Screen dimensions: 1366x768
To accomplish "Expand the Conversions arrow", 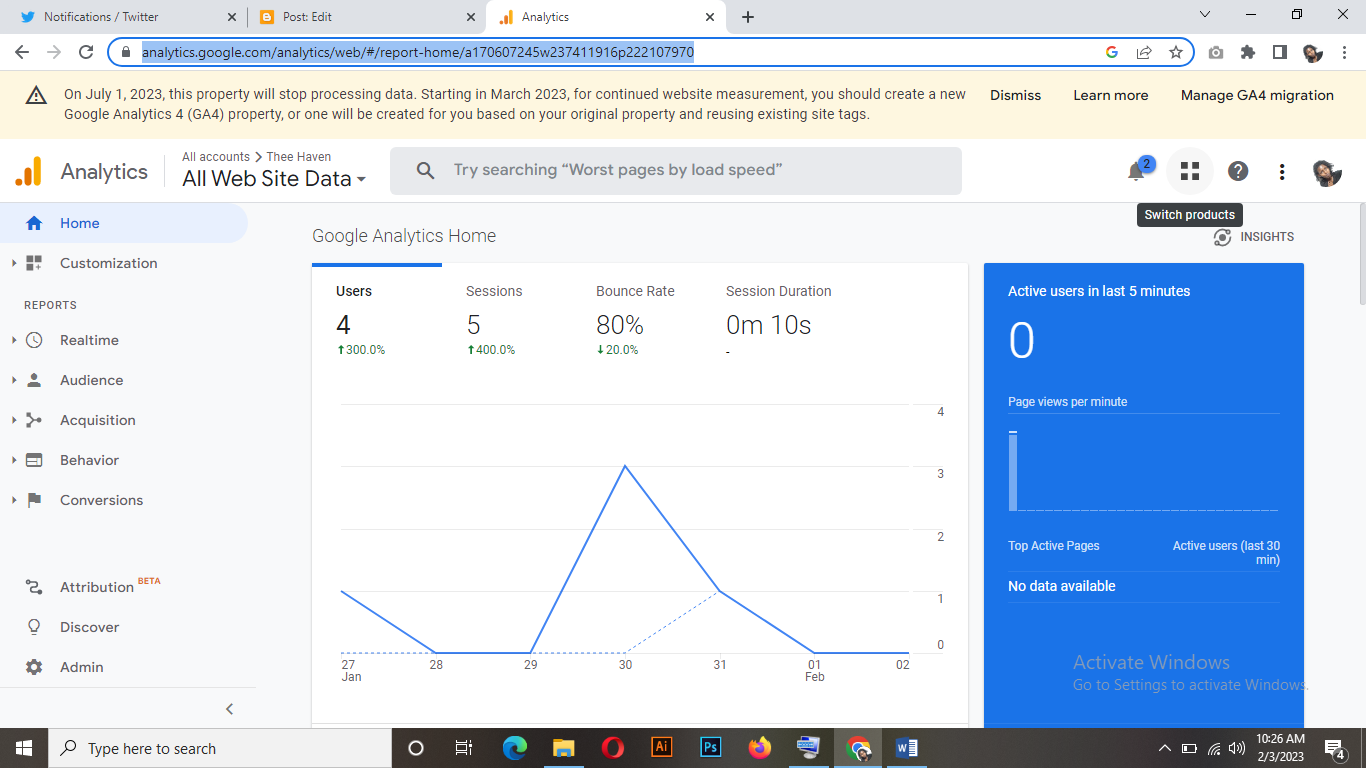I will coord(13,500).
